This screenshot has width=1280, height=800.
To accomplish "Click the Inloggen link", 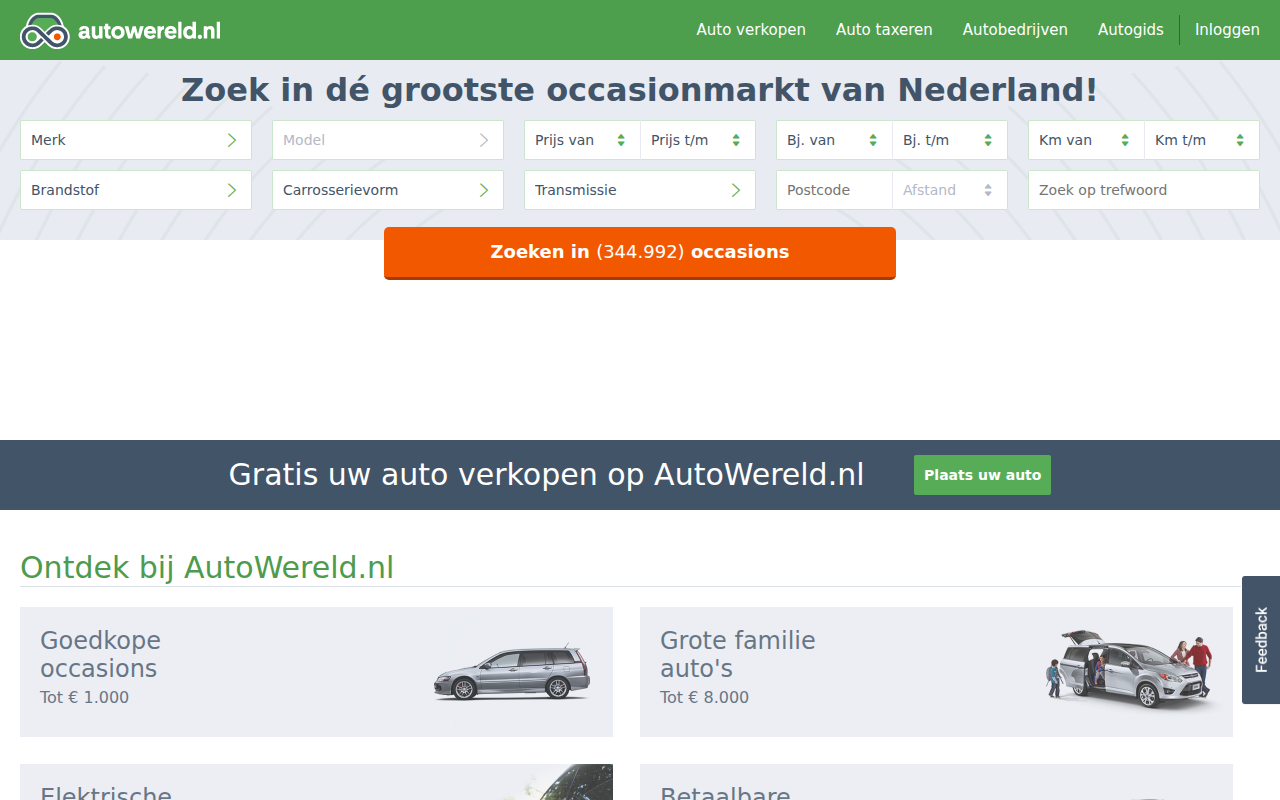I will point(1227,30).
